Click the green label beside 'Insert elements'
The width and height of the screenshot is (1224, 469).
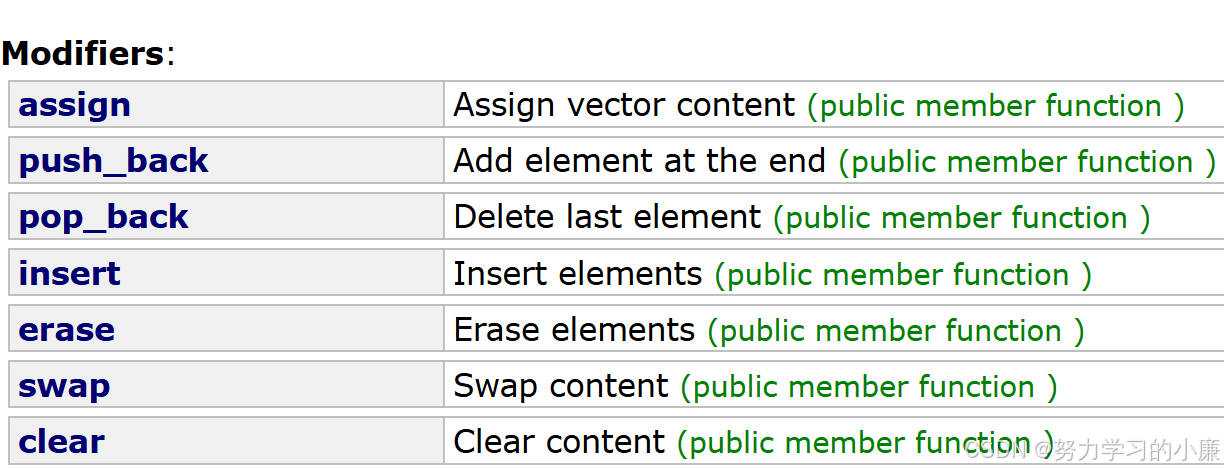903,274
